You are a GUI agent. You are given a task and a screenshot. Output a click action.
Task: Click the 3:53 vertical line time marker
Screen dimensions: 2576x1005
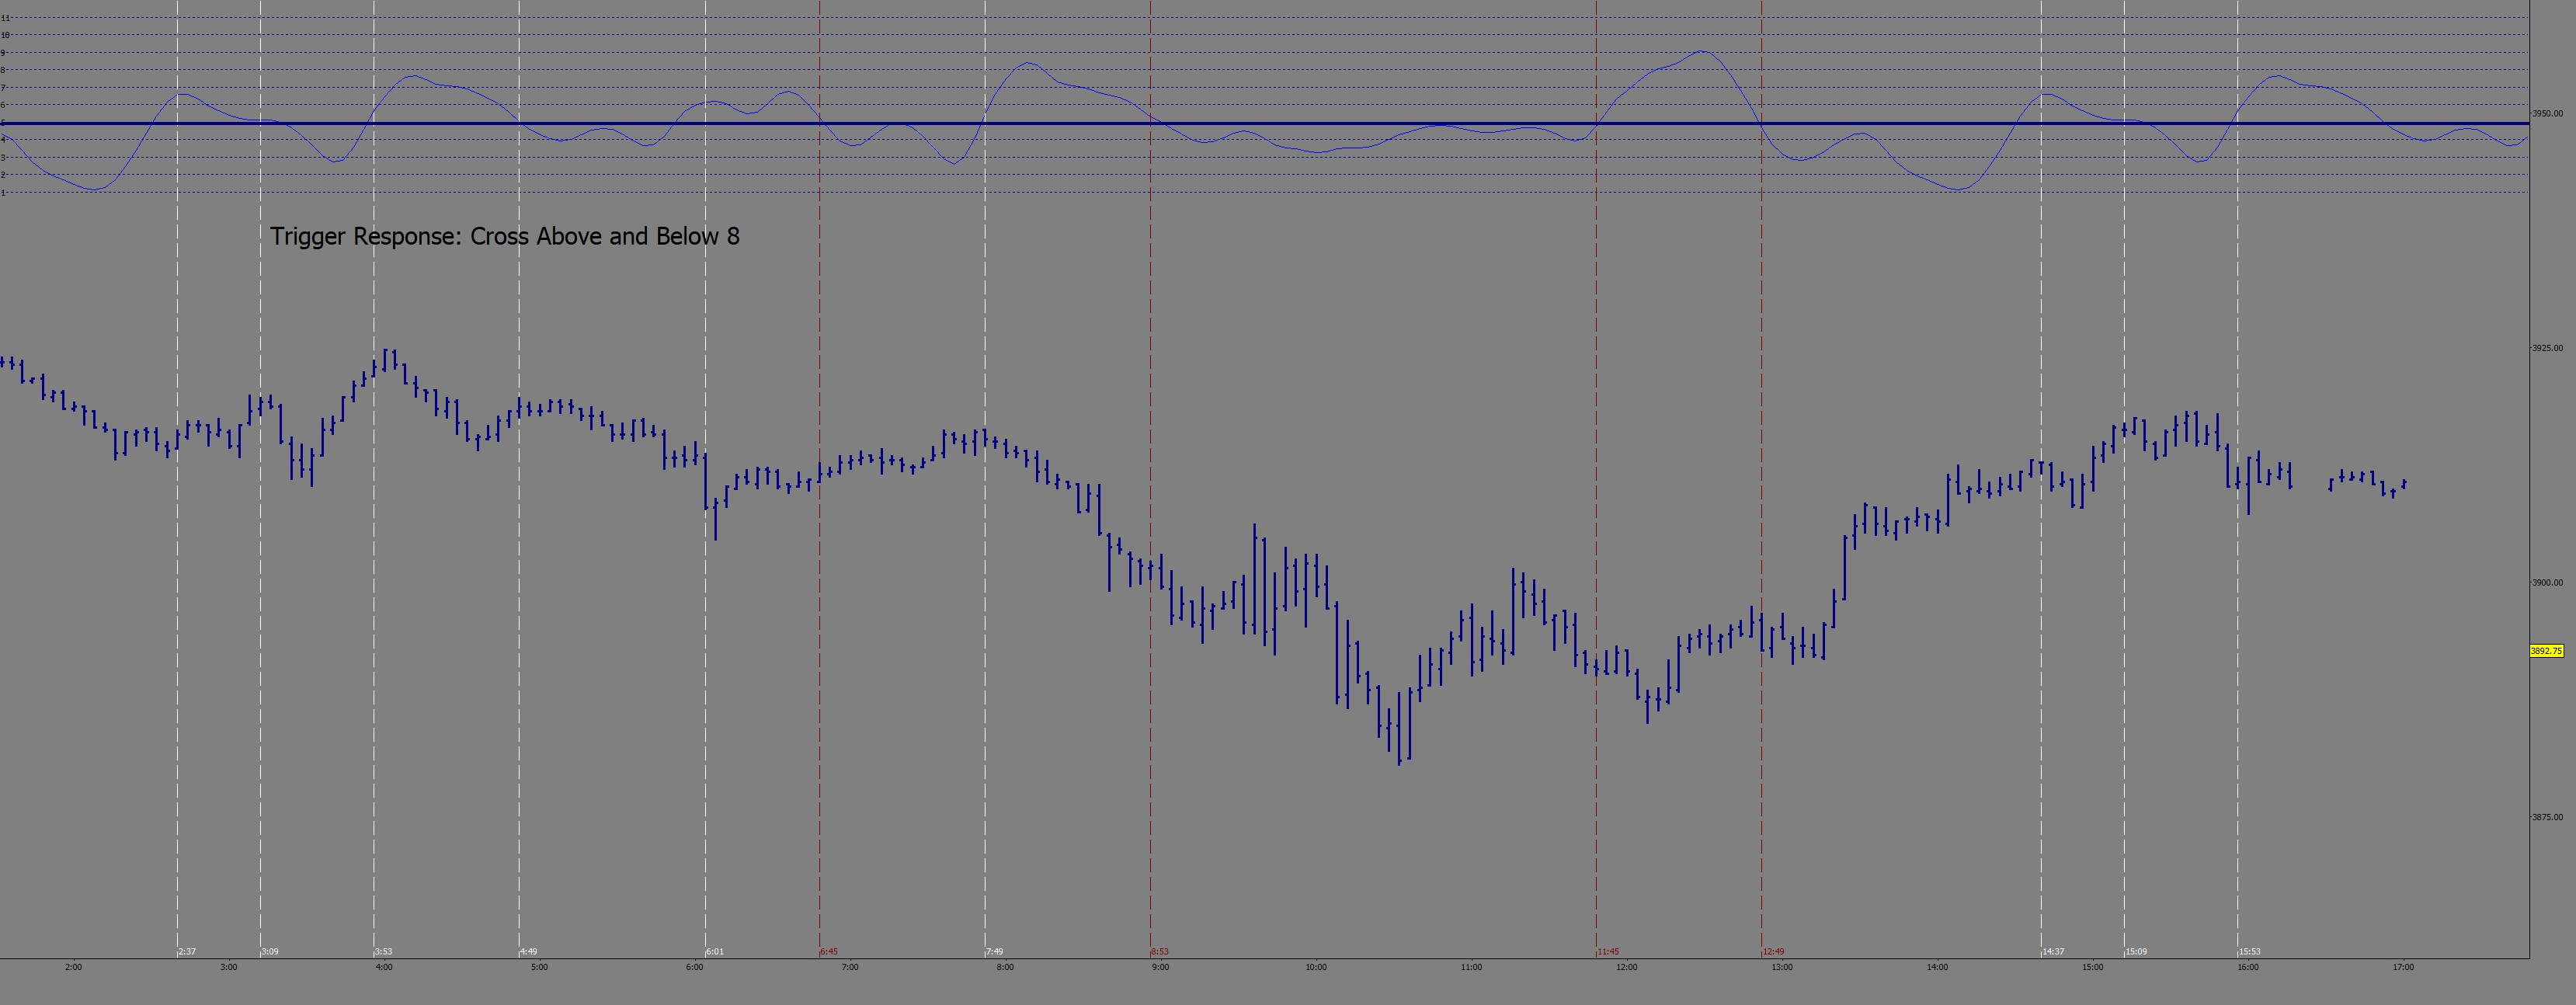pyautogui.click(x=384, y=952)
